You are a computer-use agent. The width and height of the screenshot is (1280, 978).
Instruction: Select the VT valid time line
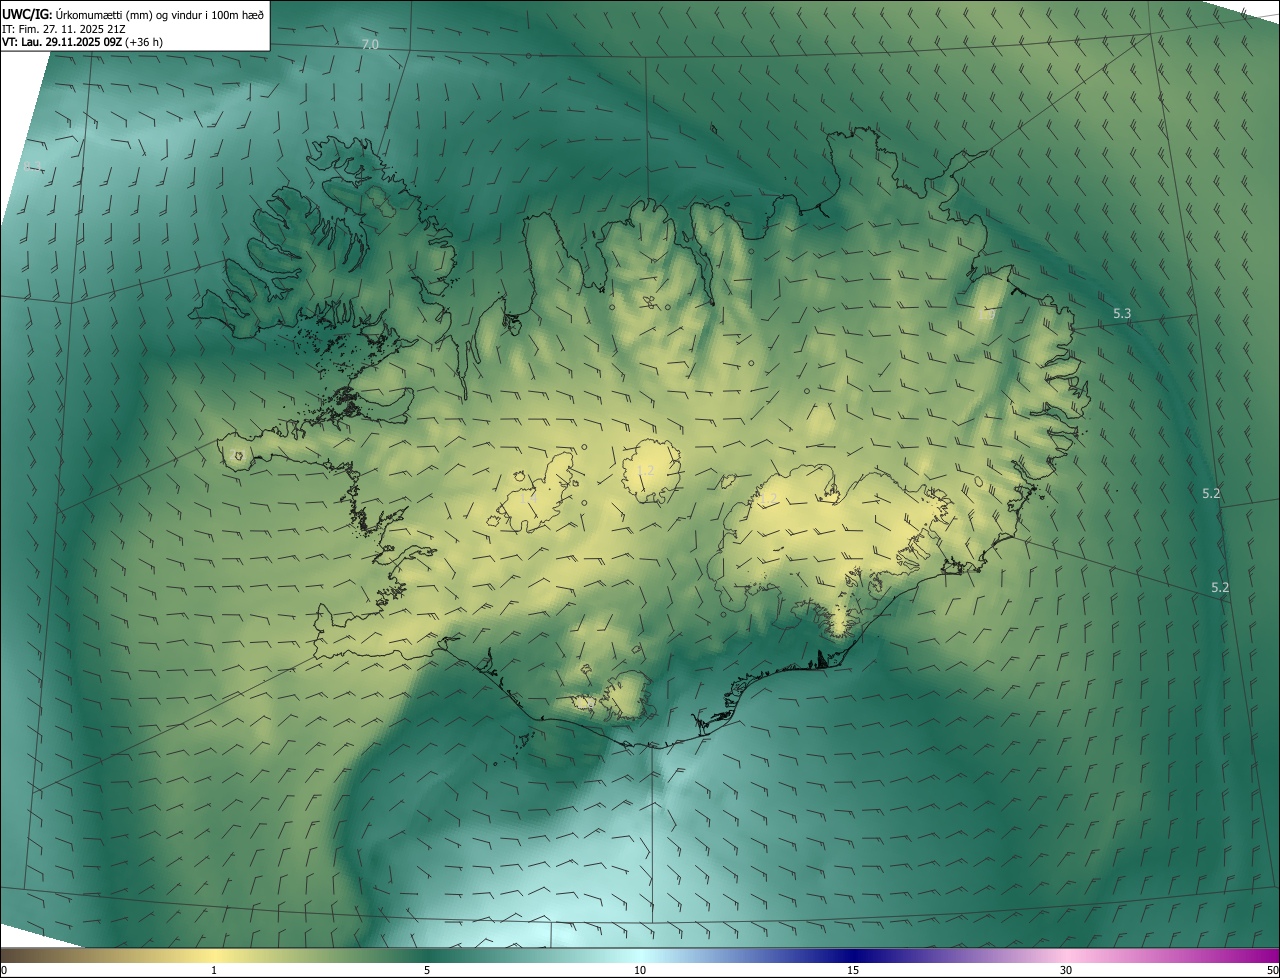[x=82, y=42]
